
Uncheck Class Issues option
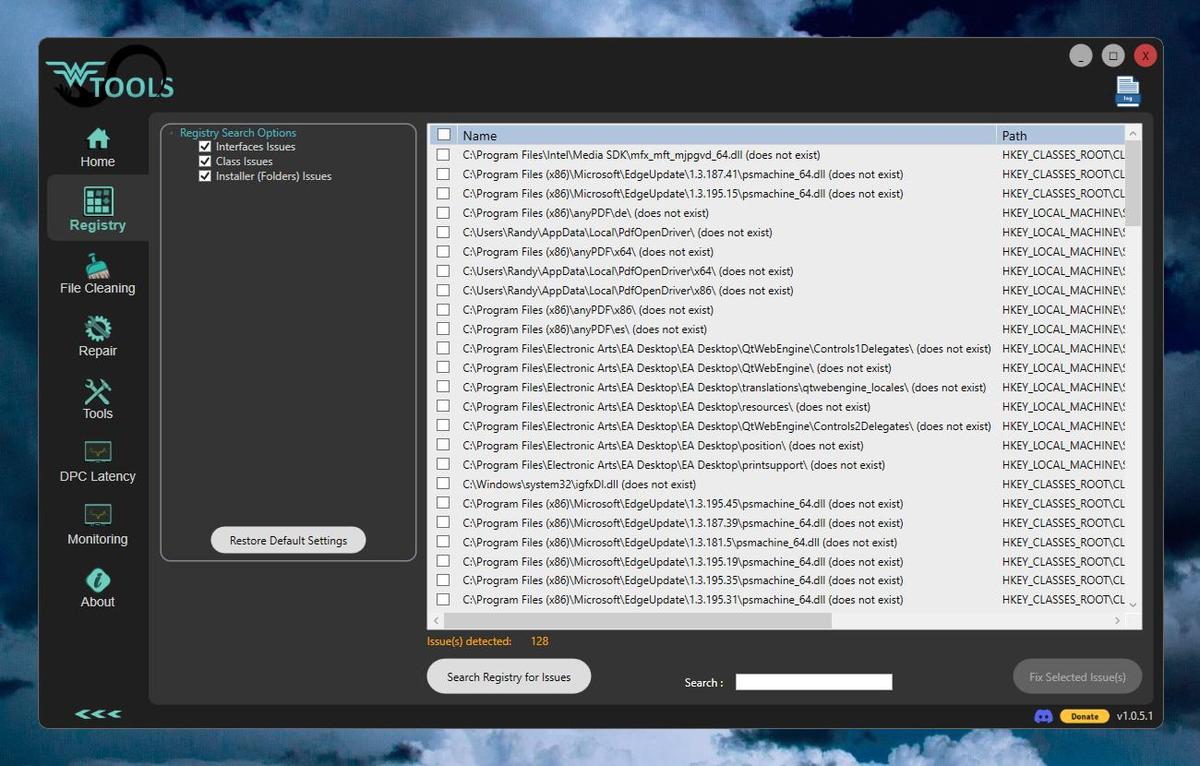205,161
